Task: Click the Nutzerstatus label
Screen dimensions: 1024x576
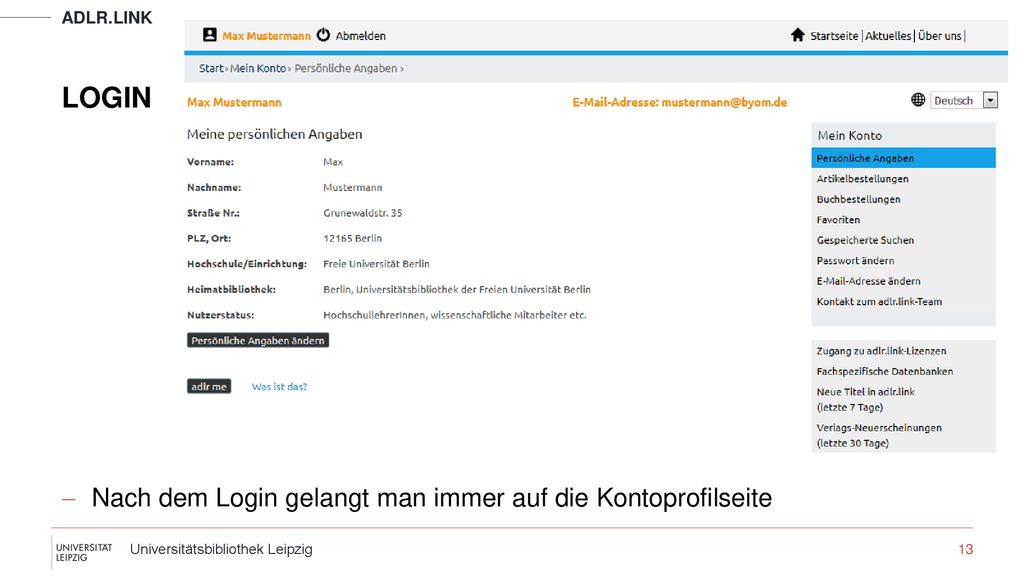Action: point(221,315)
